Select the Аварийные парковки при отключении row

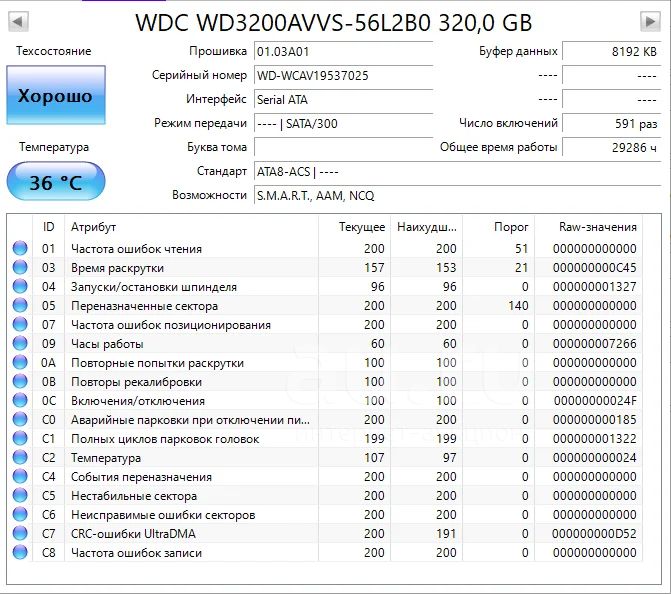point(325,419)
